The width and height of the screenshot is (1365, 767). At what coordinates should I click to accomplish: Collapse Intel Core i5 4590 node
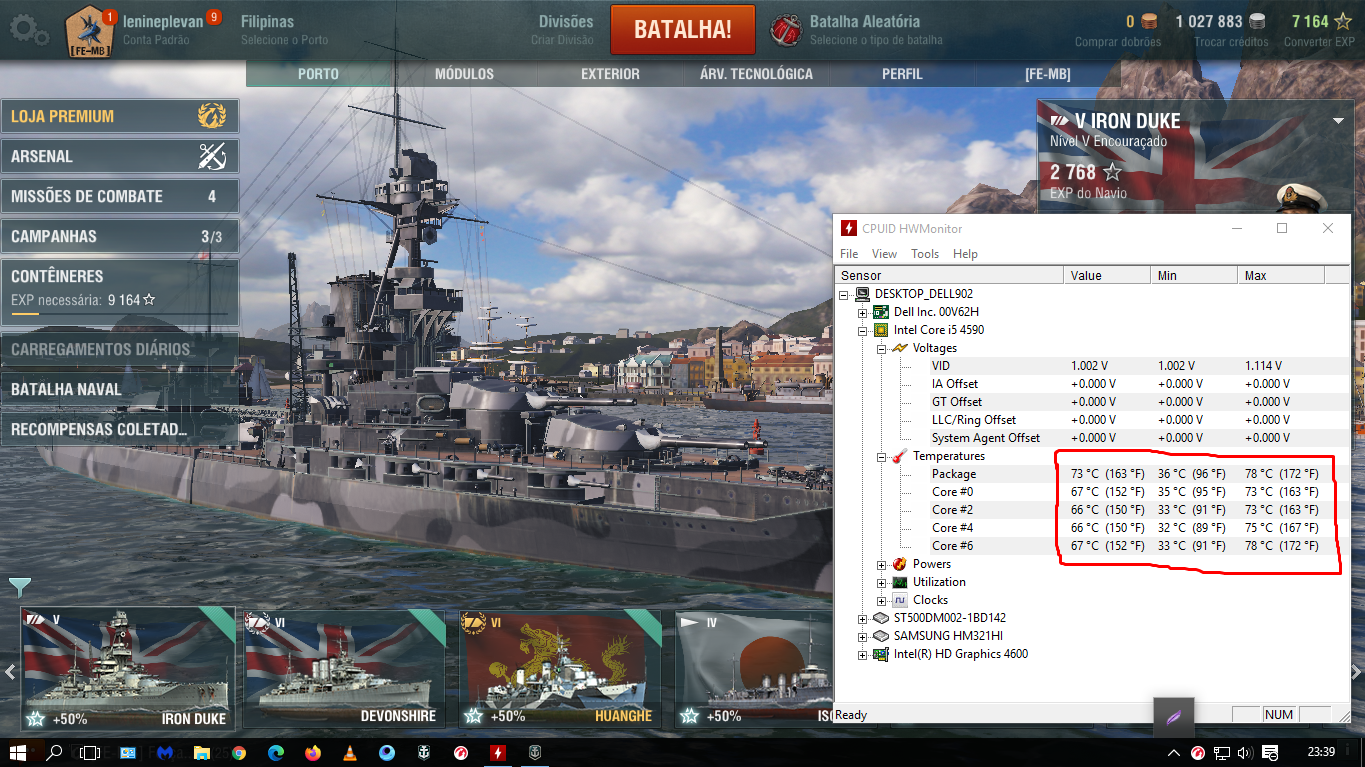coord(863,330)
